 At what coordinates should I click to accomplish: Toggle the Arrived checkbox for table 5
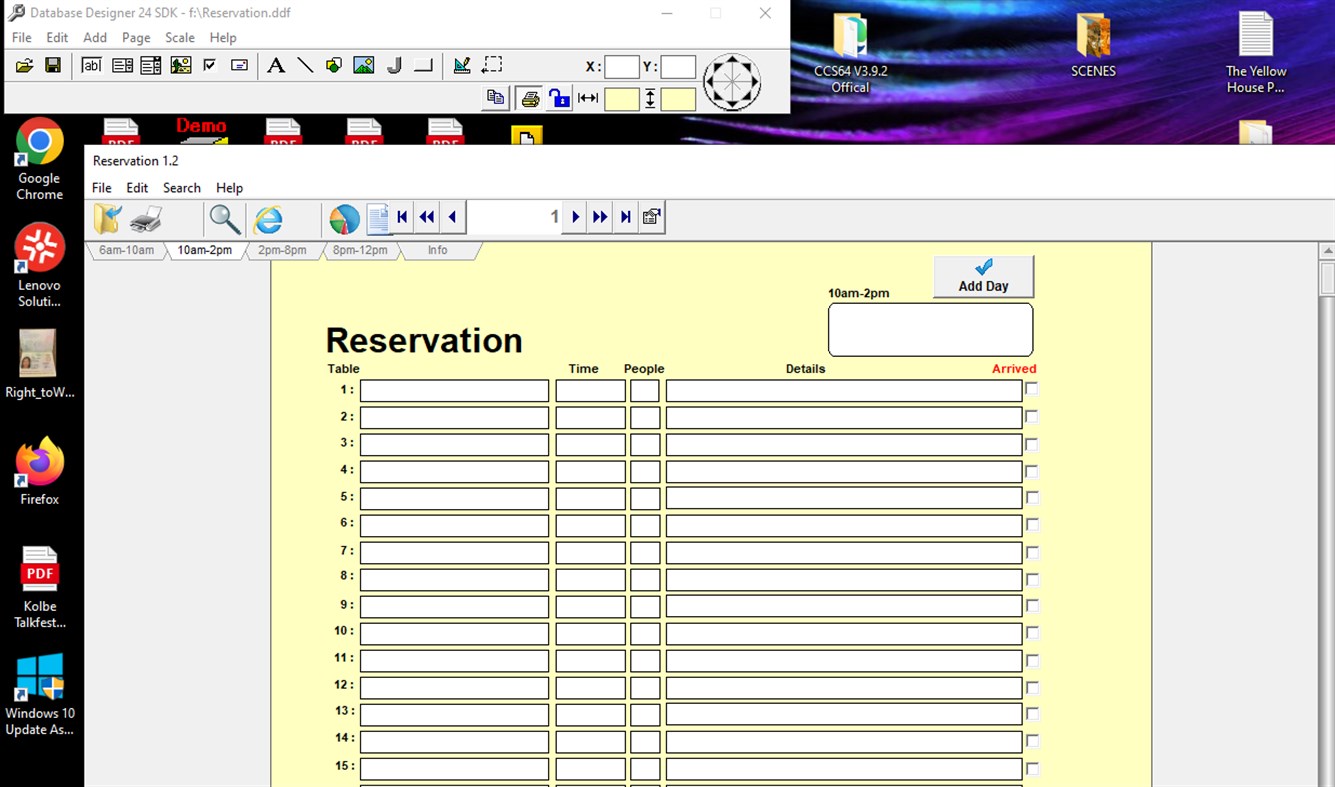(1031, 498)
